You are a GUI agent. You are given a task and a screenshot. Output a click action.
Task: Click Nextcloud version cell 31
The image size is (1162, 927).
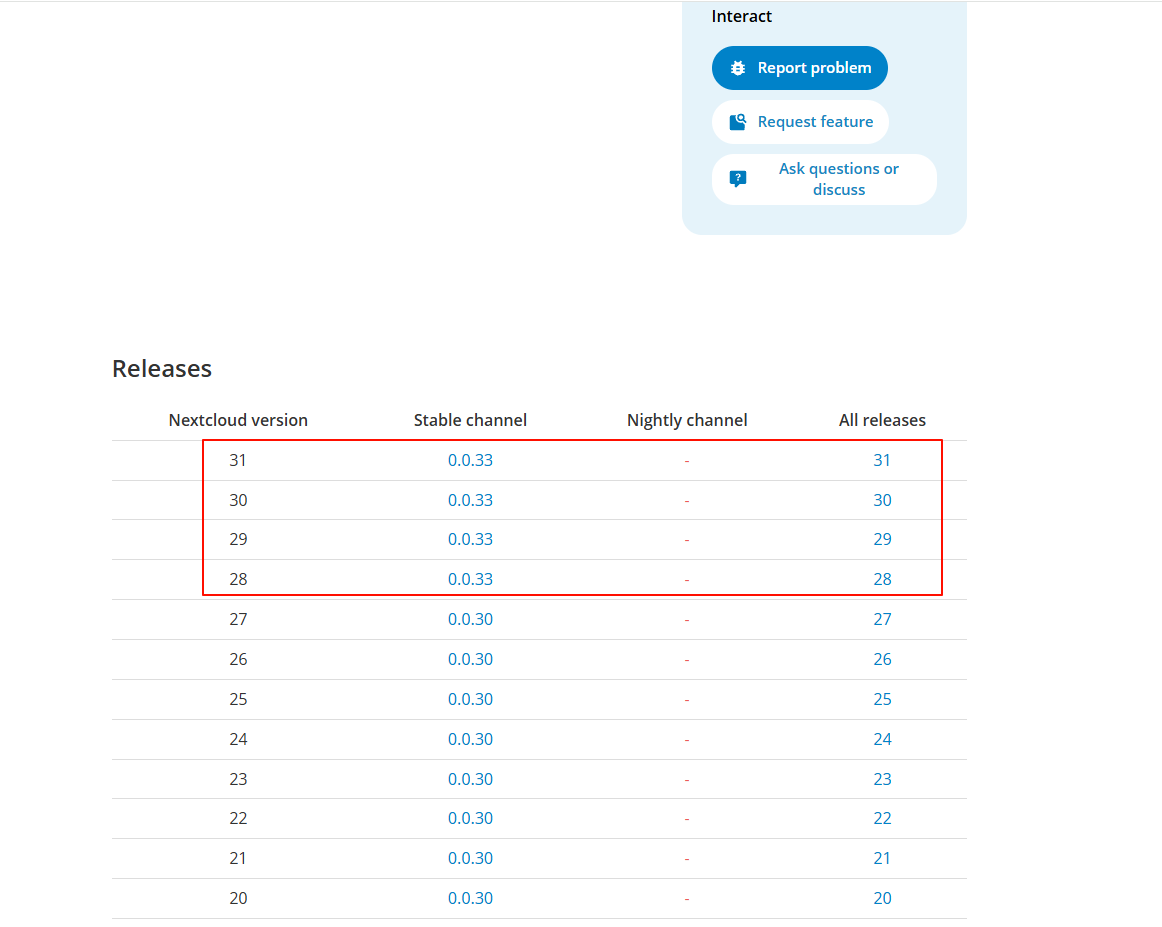pyautogui.click(x=238, y=460)
